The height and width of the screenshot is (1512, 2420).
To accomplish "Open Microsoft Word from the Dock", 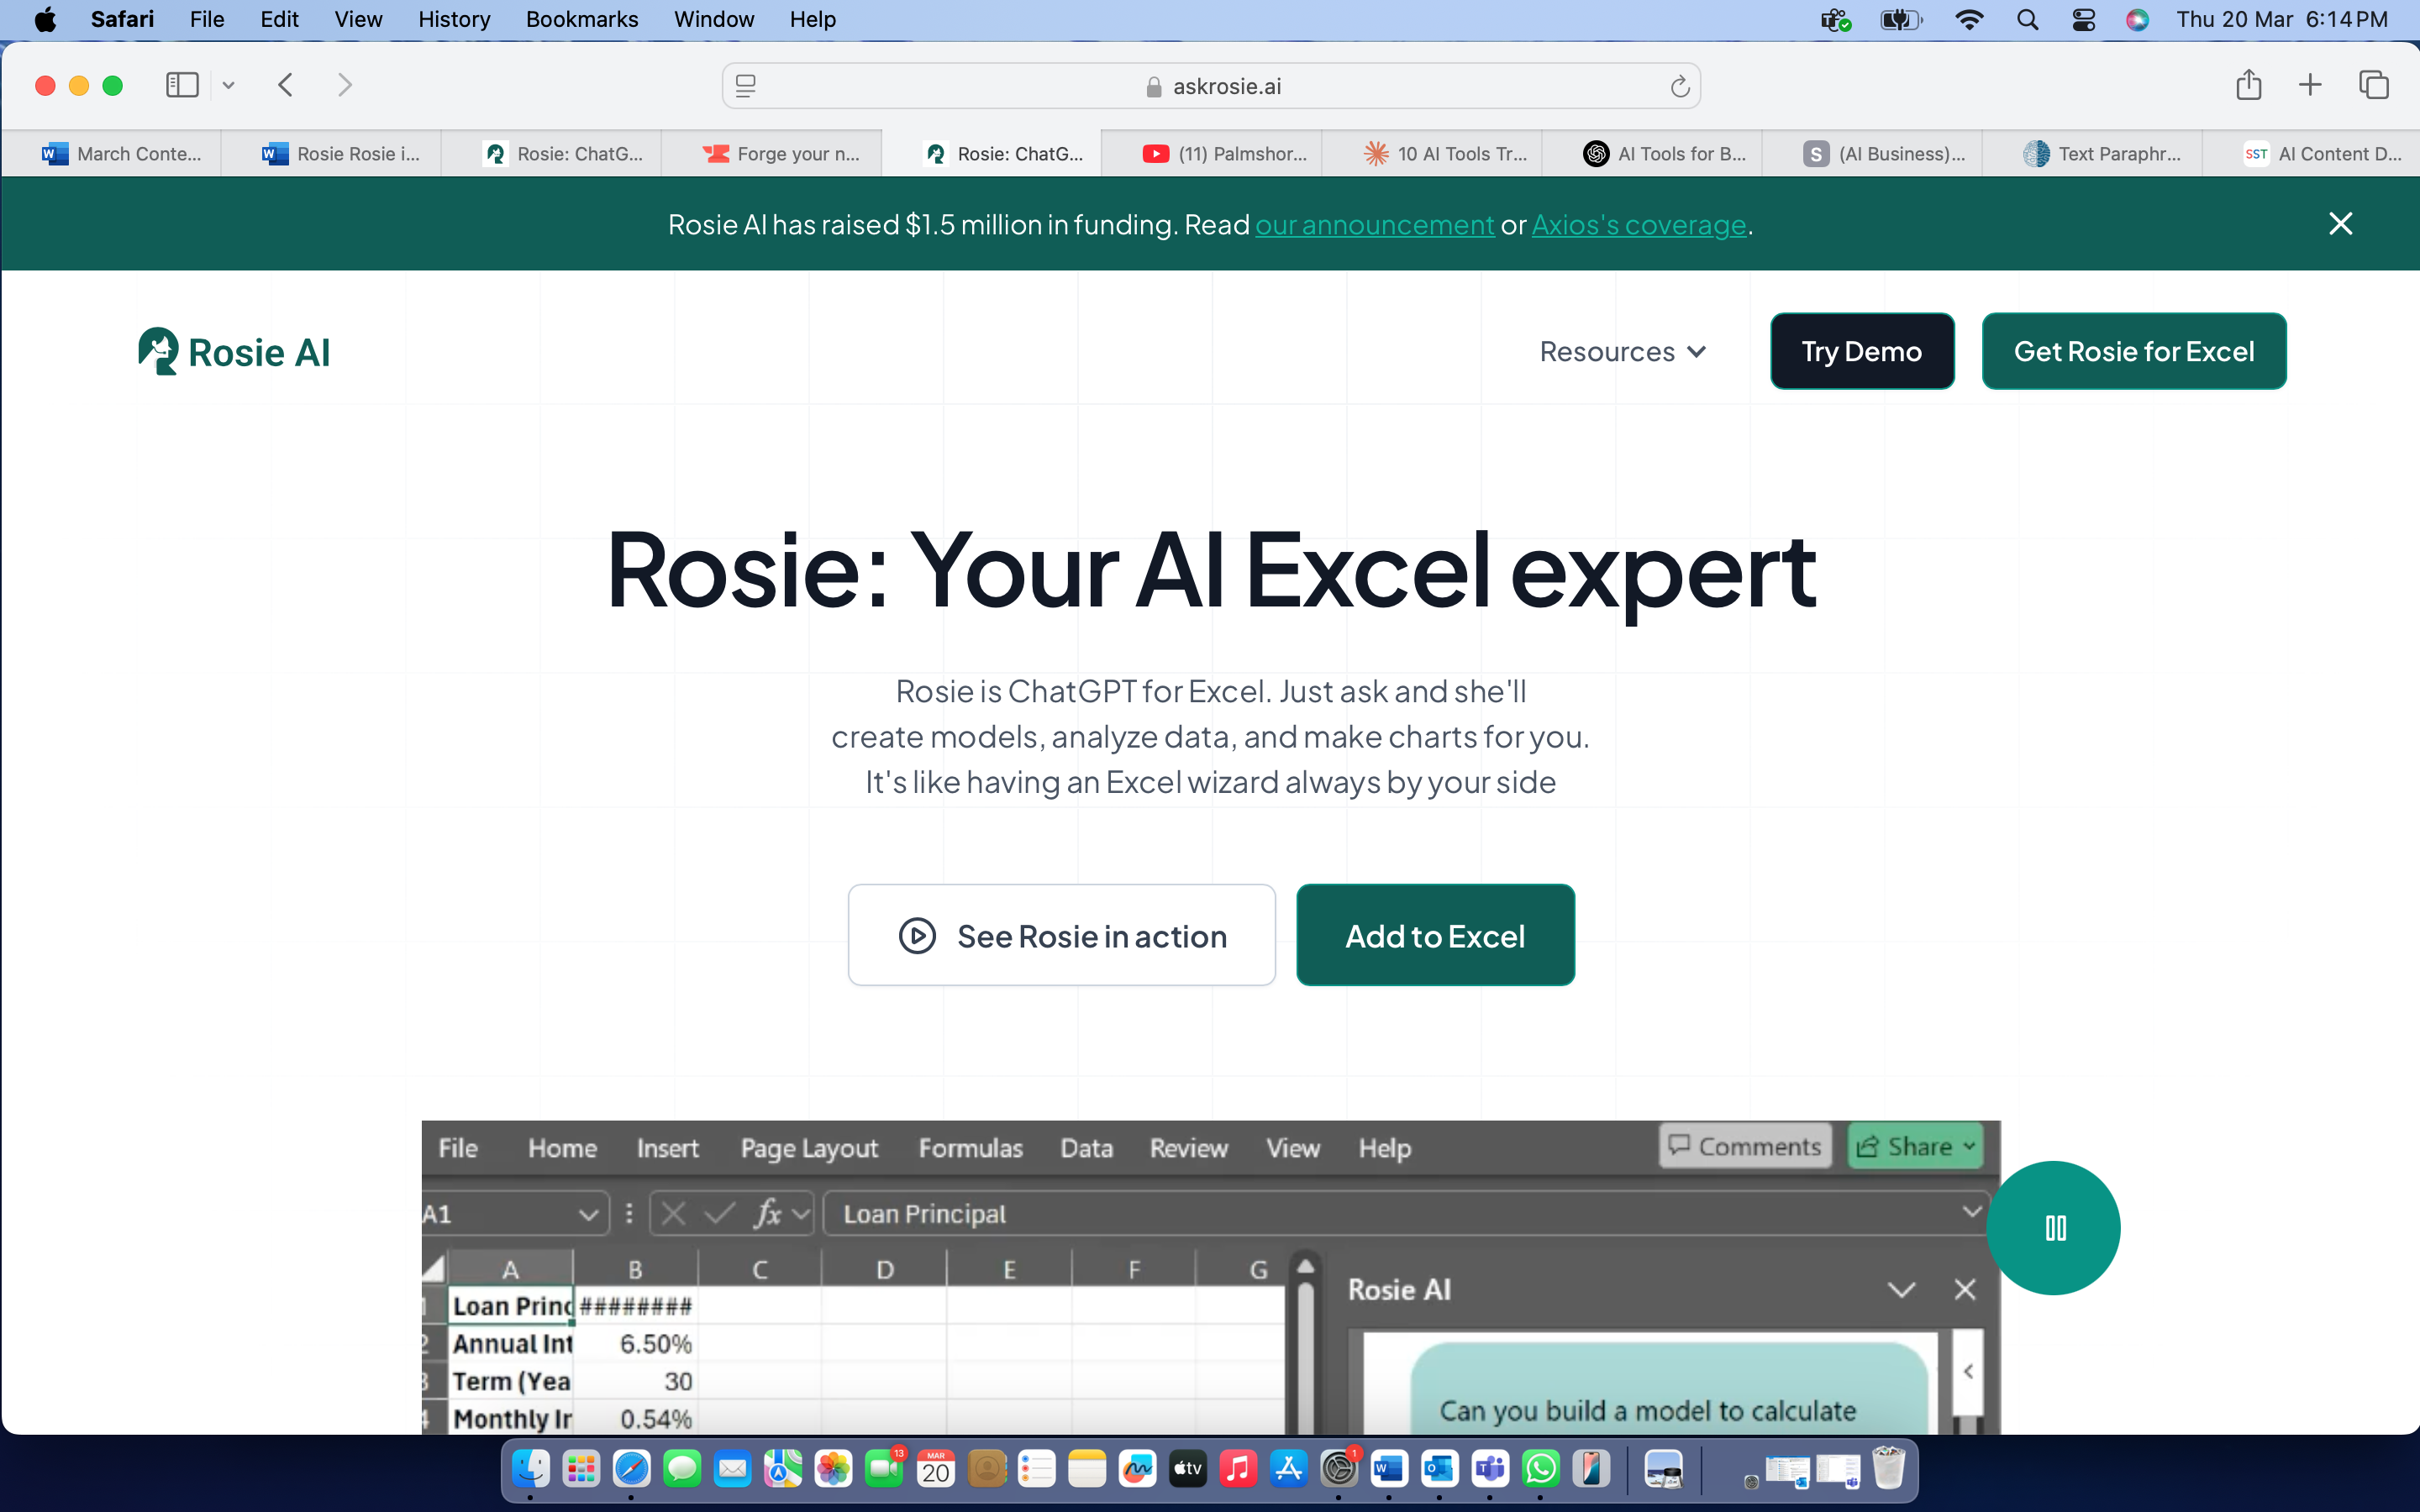I will 1389,1468.
